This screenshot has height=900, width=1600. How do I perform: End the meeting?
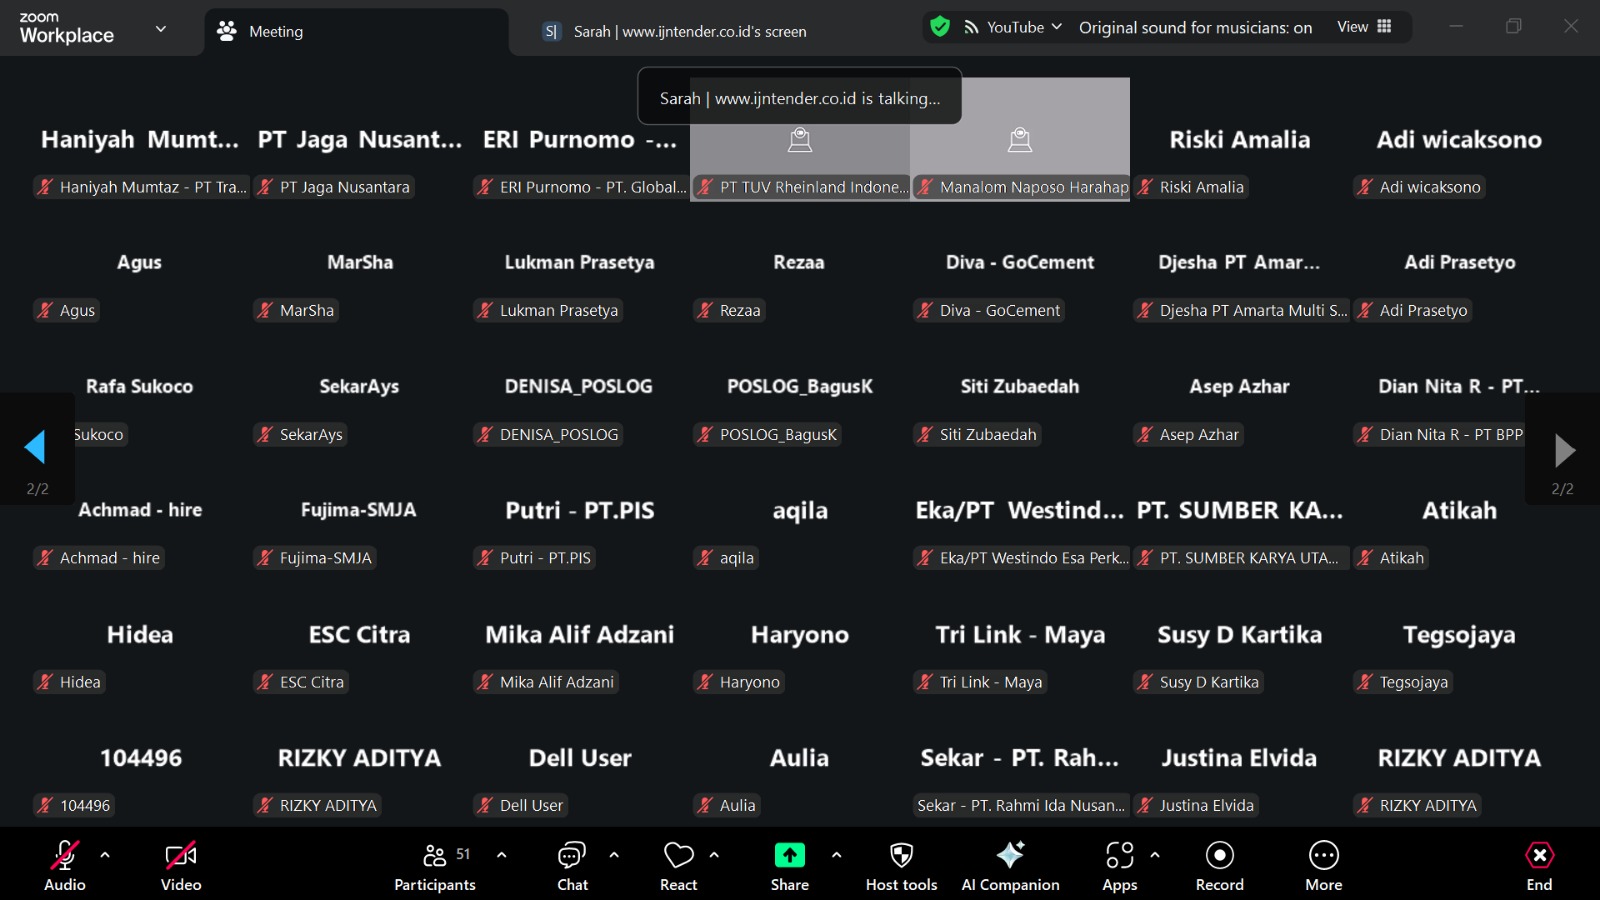tap(1539, 866)
